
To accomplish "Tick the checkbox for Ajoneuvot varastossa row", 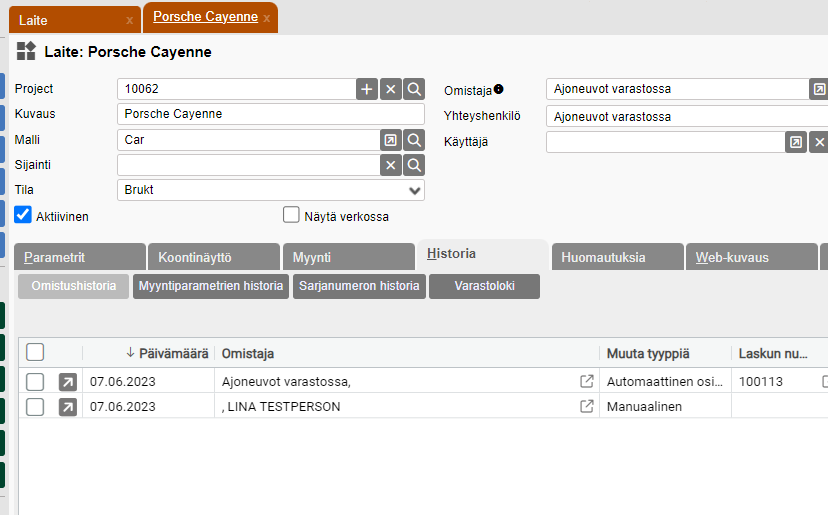I will pos(35,382).
